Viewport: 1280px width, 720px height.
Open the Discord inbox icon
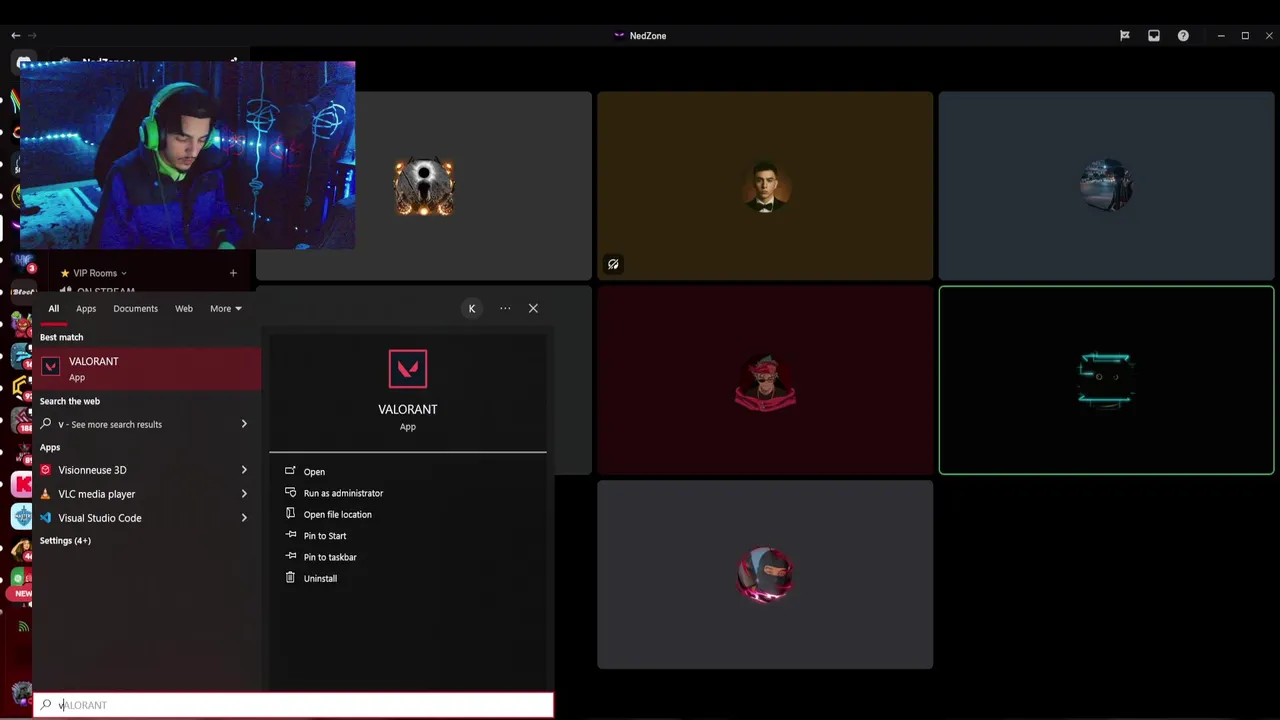point(1154,35)
